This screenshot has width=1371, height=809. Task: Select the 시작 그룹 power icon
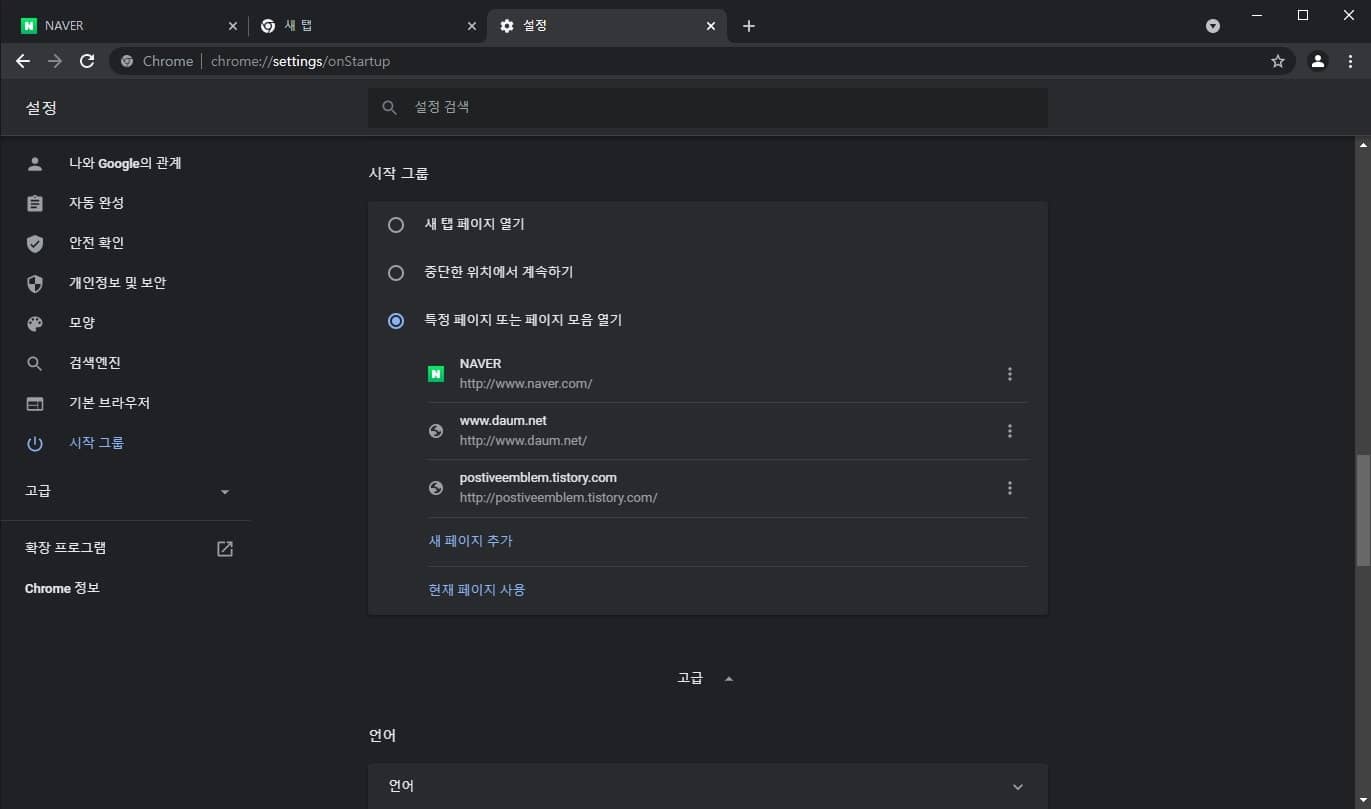coord(35,442)
